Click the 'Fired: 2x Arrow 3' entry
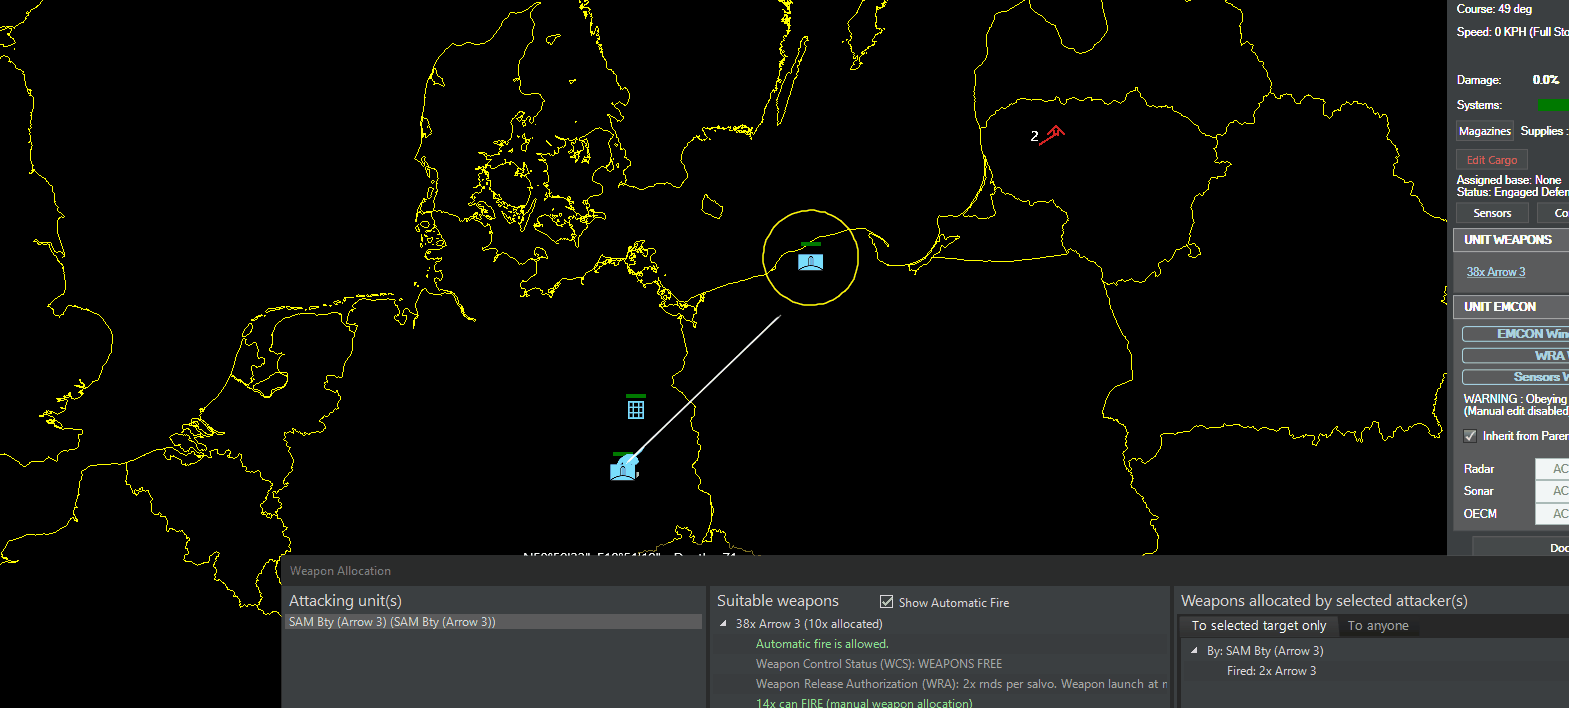1569x708 pixels. pyautogui.click(x=1271, y=671)
